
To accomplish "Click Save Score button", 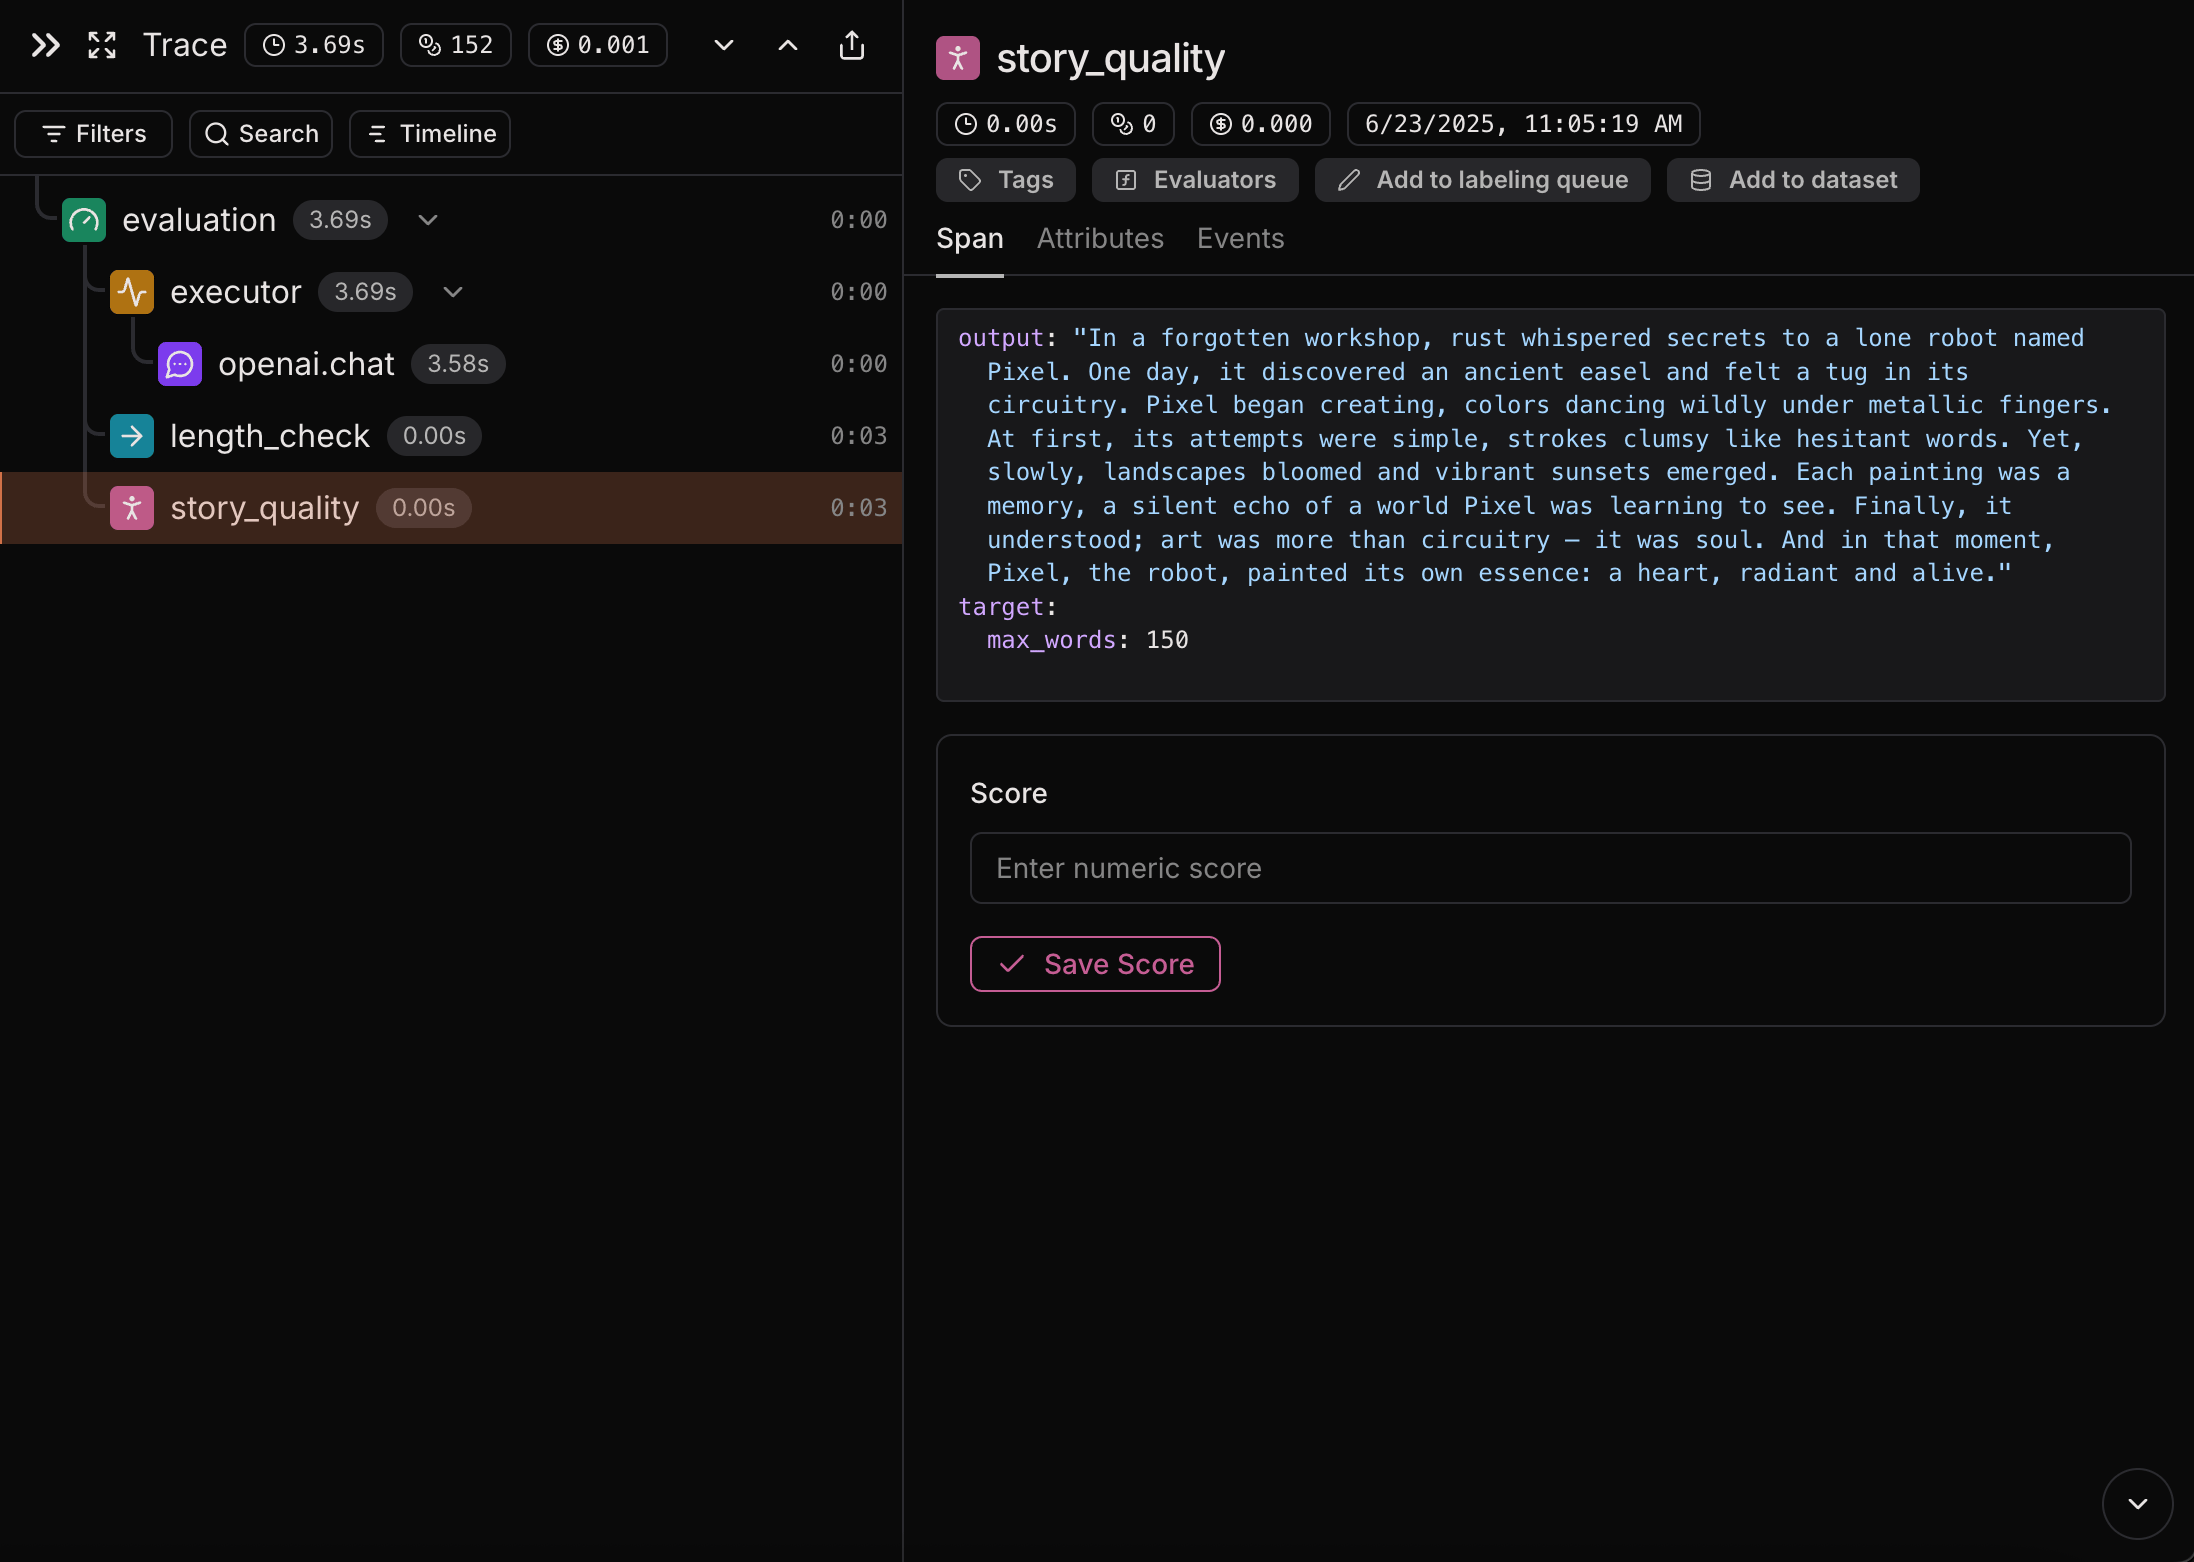I will (1095, 964).
